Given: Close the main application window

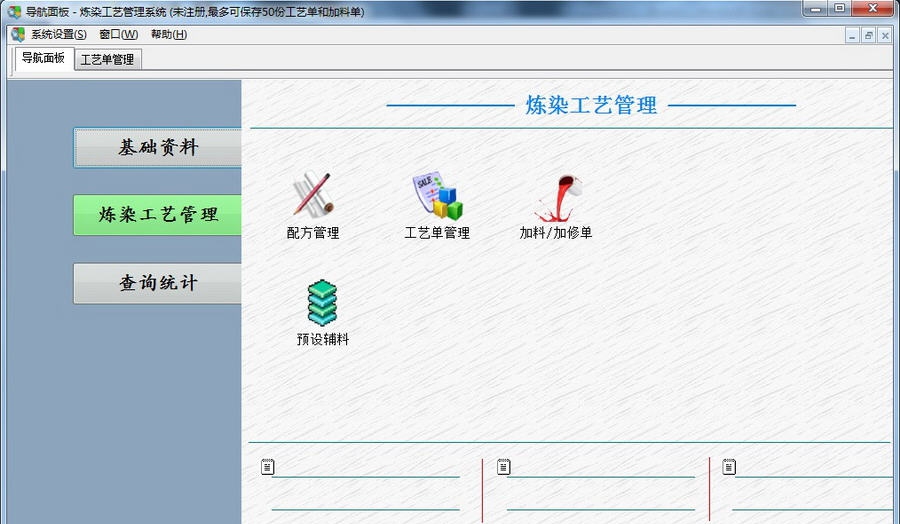Looking at the screenshot, I should [872, 8].
